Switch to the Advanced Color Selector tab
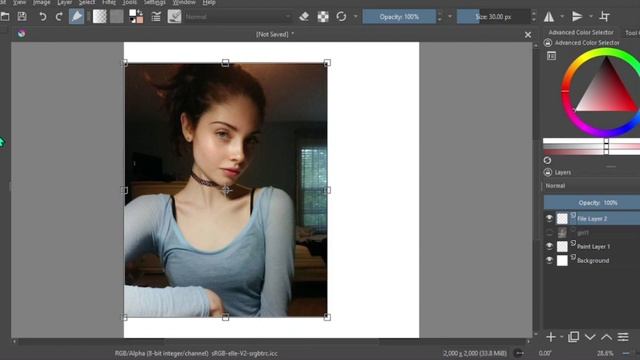This screenshot has height=360, width=640. point(581,32)
